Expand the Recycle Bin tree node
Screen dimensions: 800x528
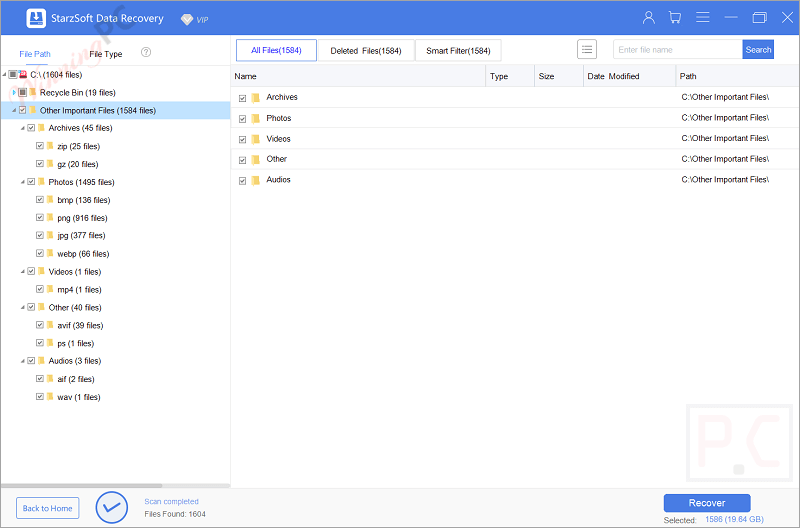(14, 92)
